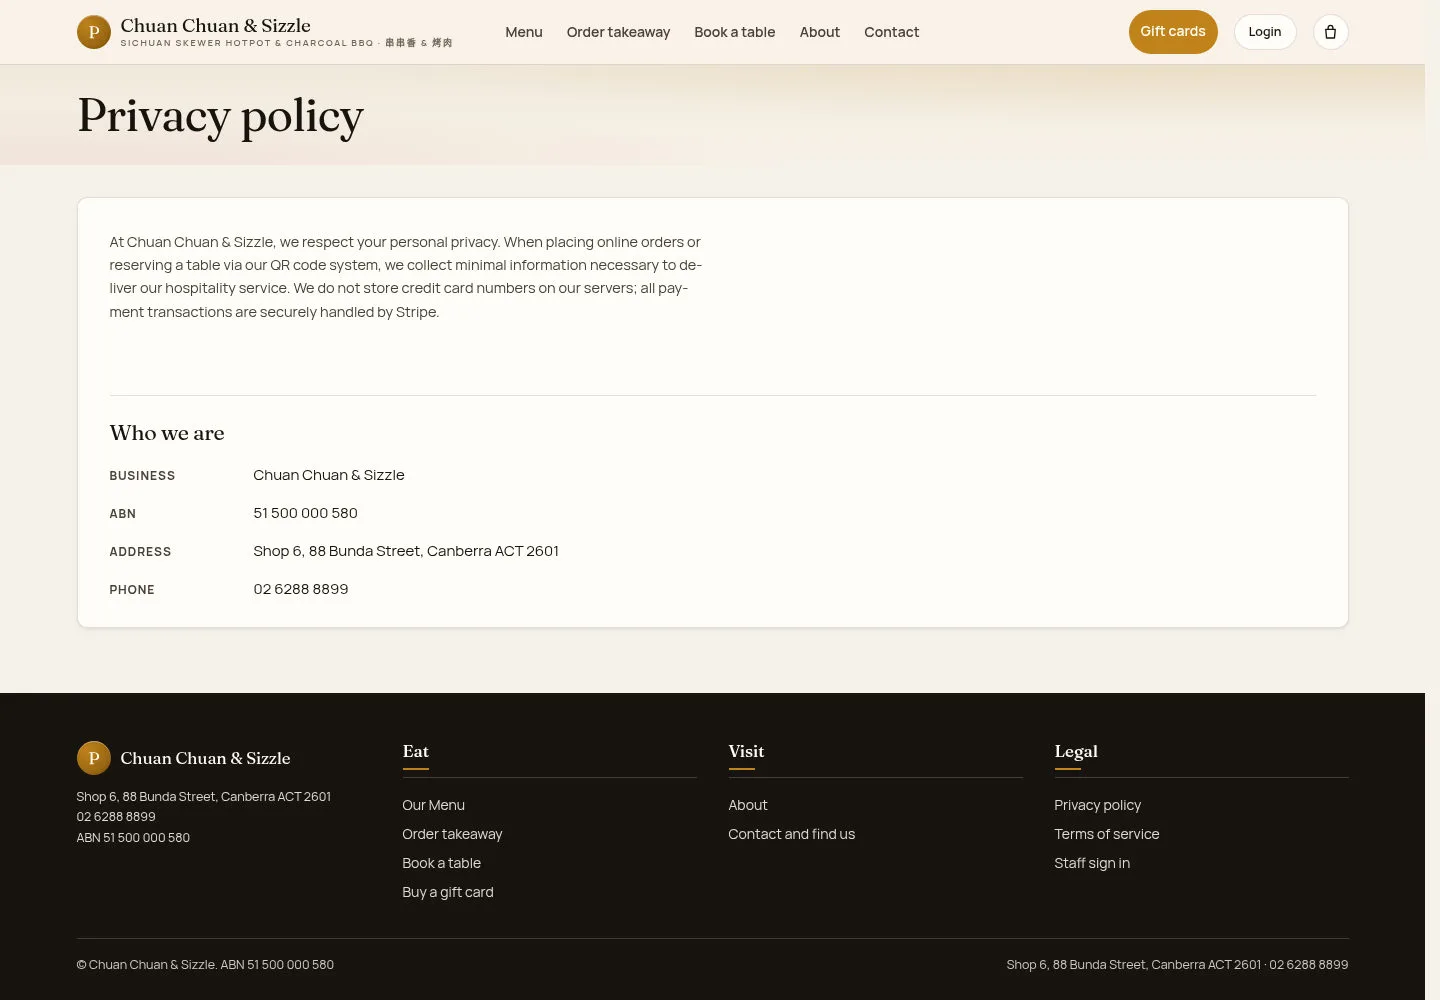Viewport: 1440px width, 1000px height.
Task: Click the Privacy policy page heading
Action: click(221, 116)
